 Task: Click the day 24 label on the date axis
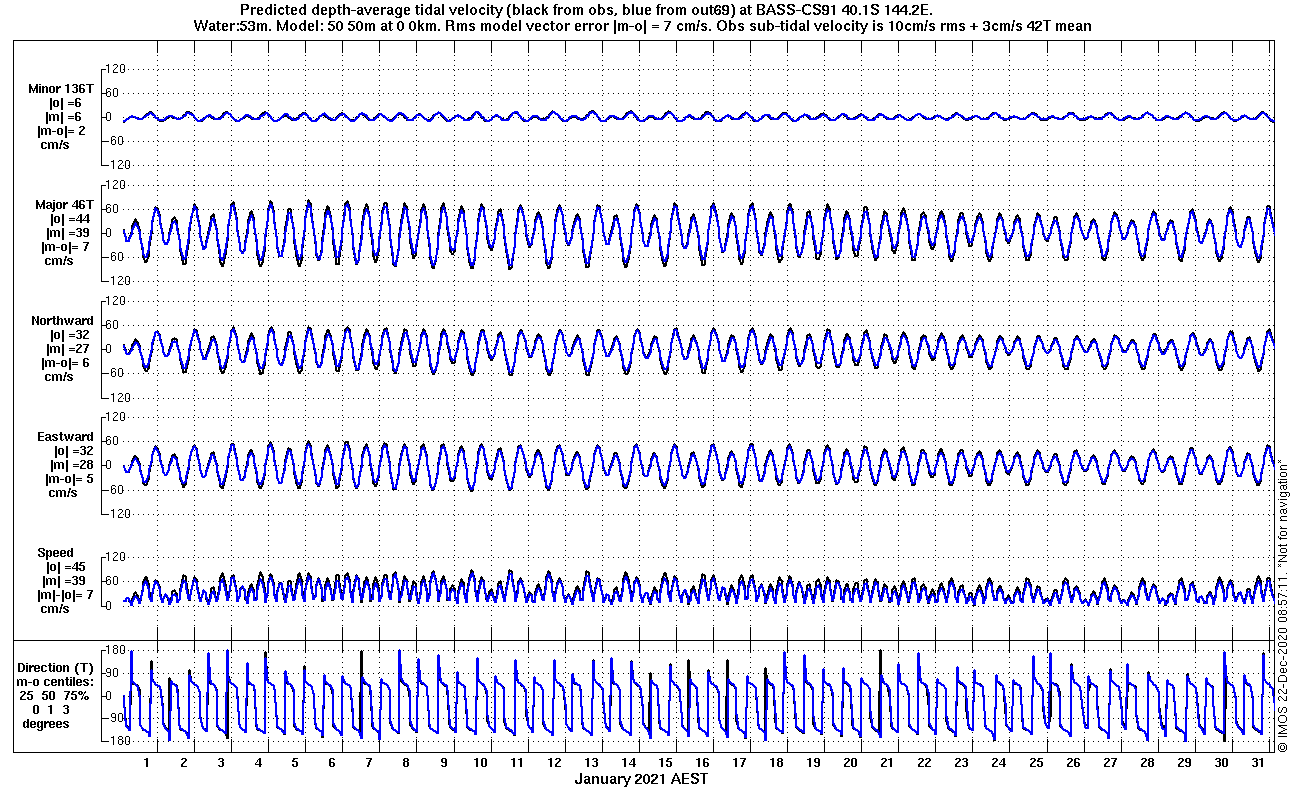coord(998,763)
